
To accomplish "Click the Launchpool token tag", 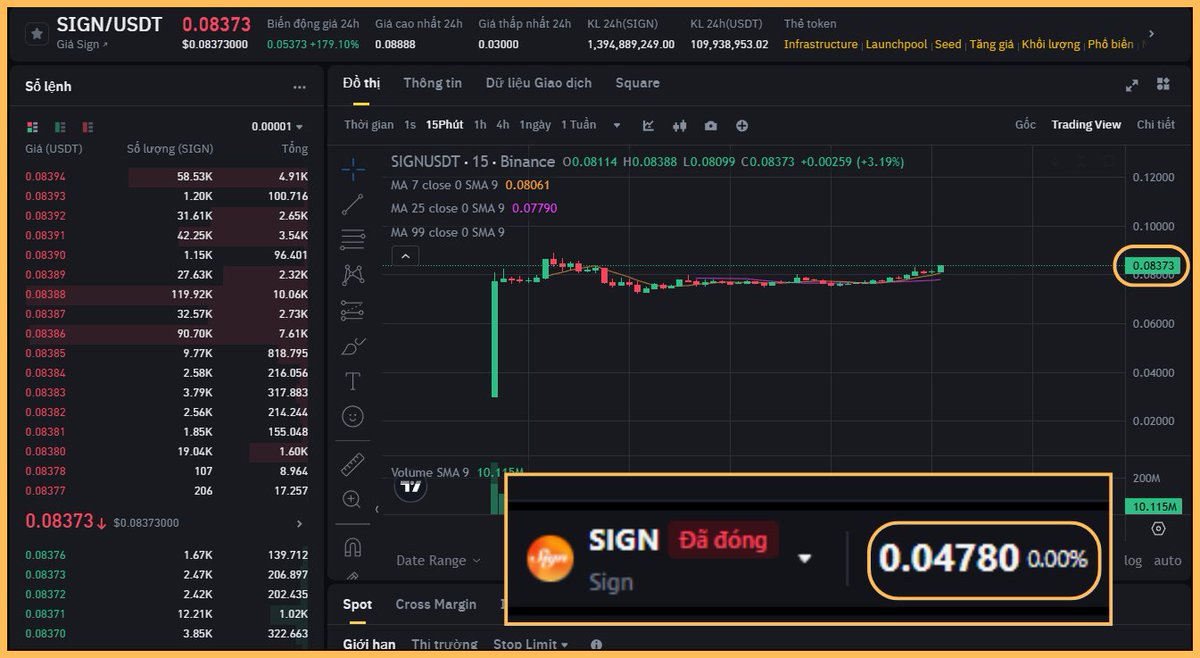I will pos(896,45).
